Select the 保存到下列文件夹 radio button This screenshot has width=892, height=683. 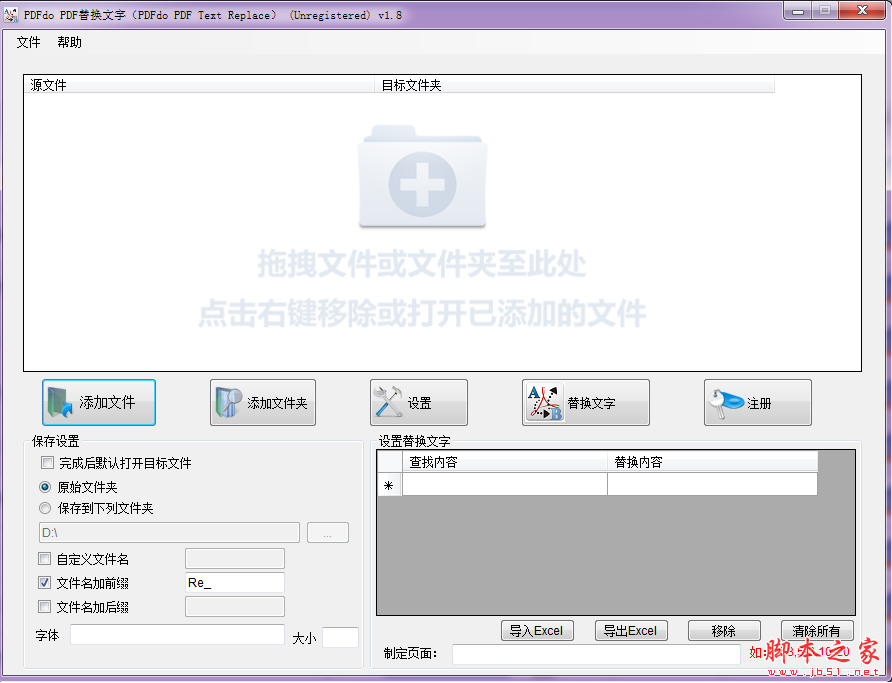point(45,508)
